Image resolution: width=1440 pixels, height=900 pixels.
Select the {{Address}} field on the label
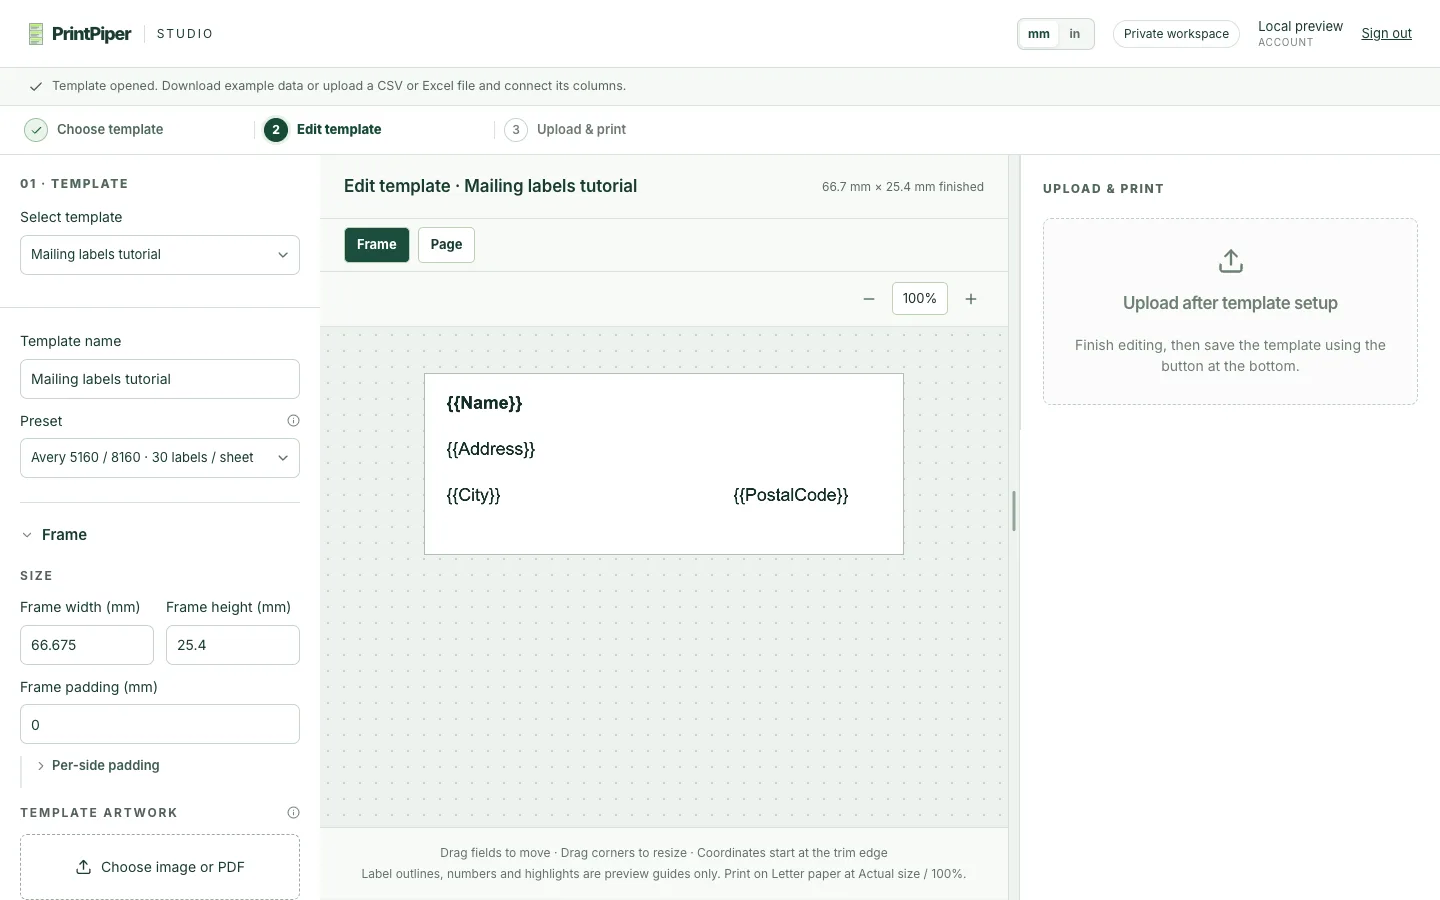pos(491,450)
